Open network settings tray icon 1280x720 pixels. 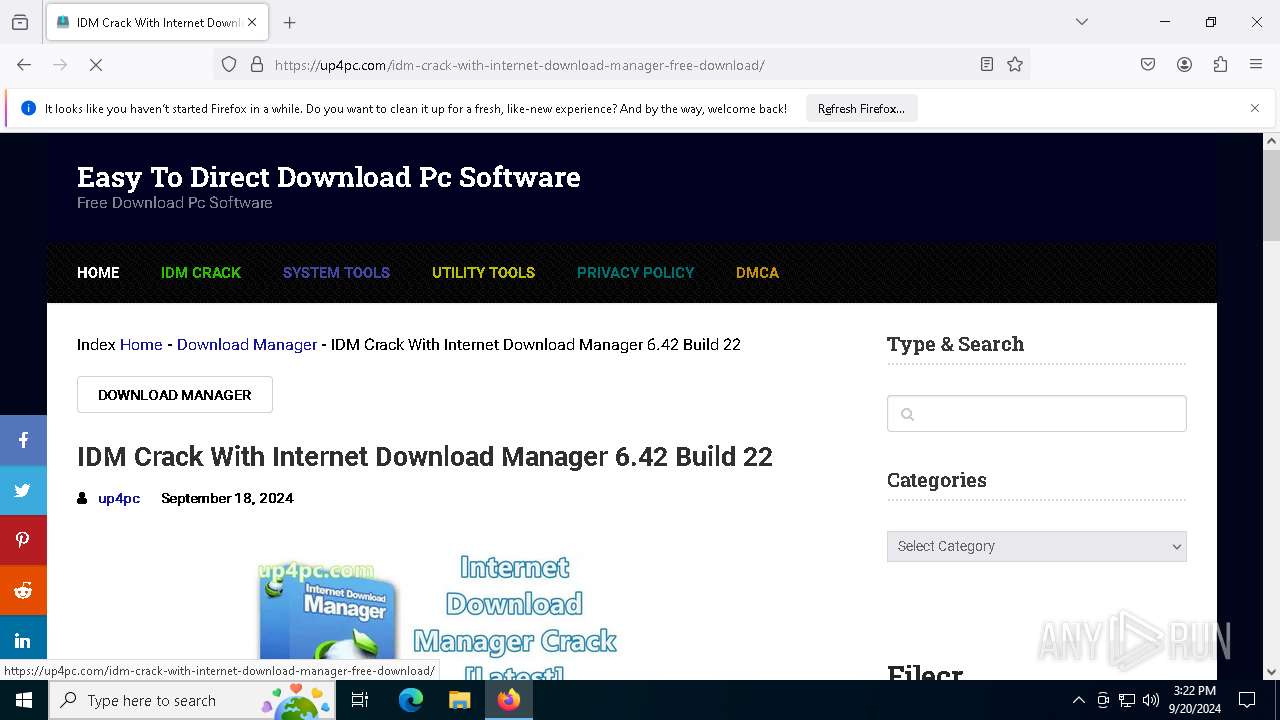coord(1127,700)
